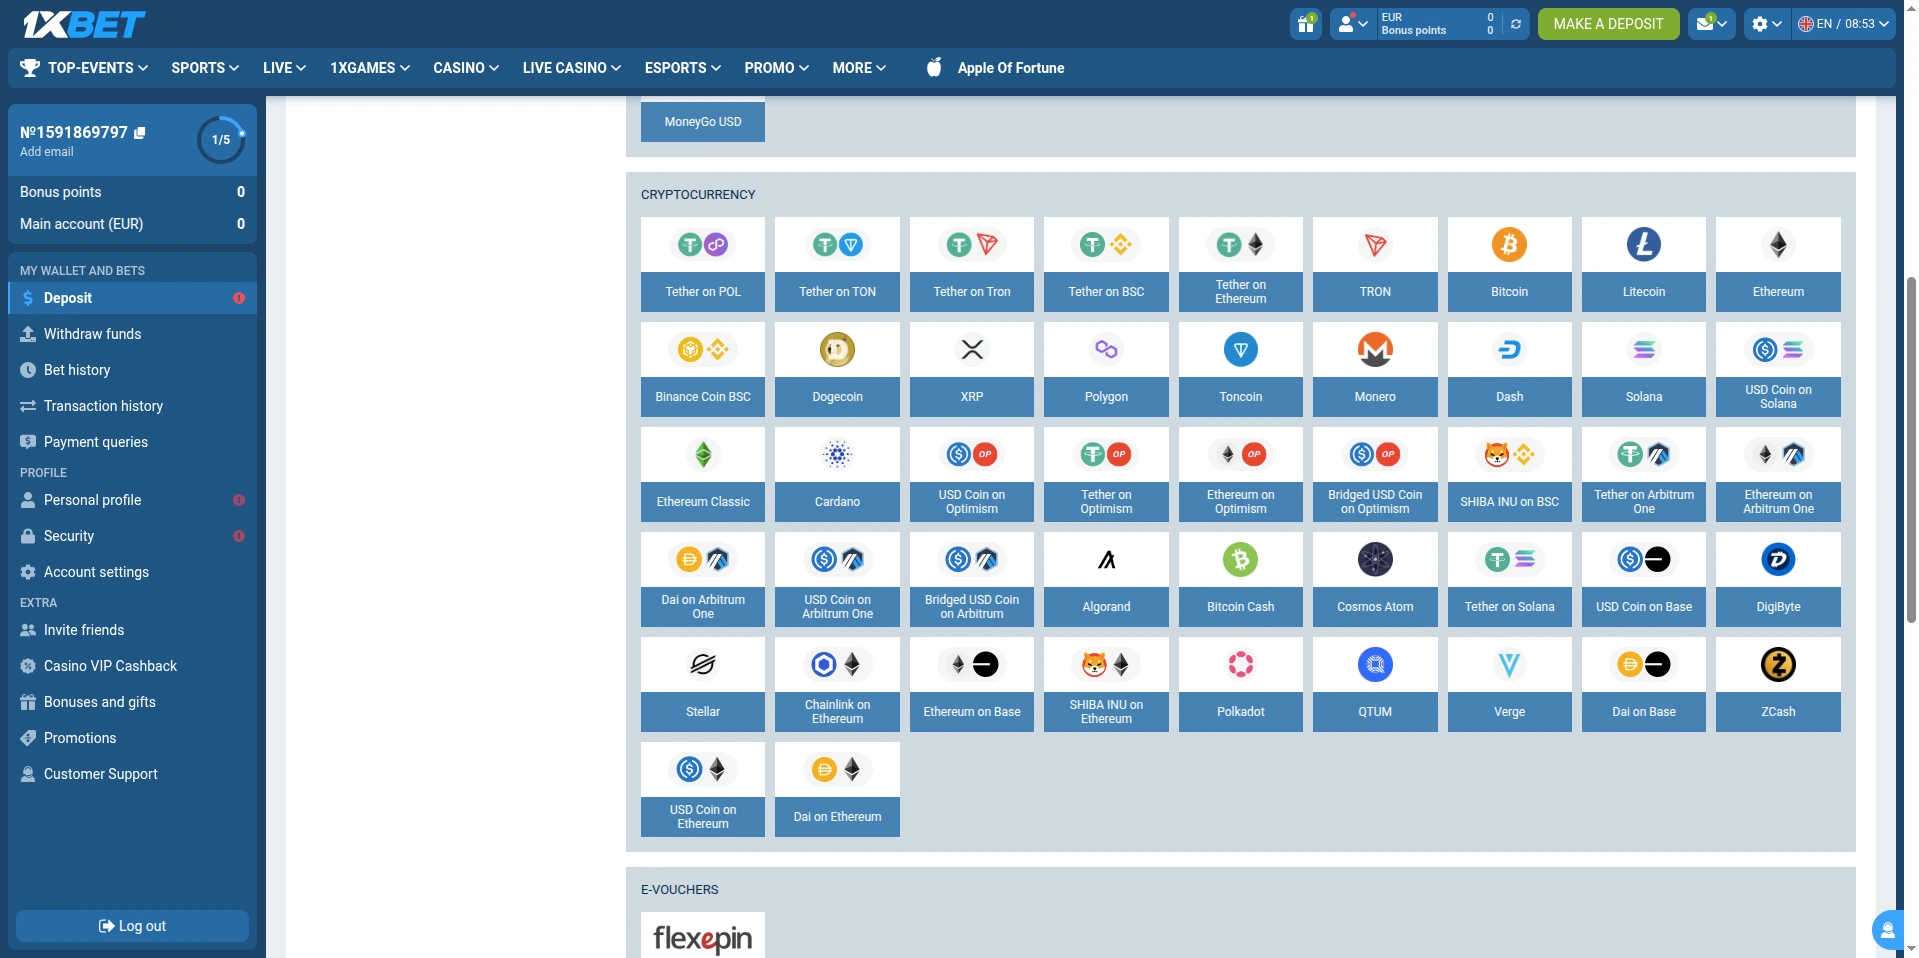Click the Flexepin e-voucher thumbnail
1919x958 pixels.
702,937
